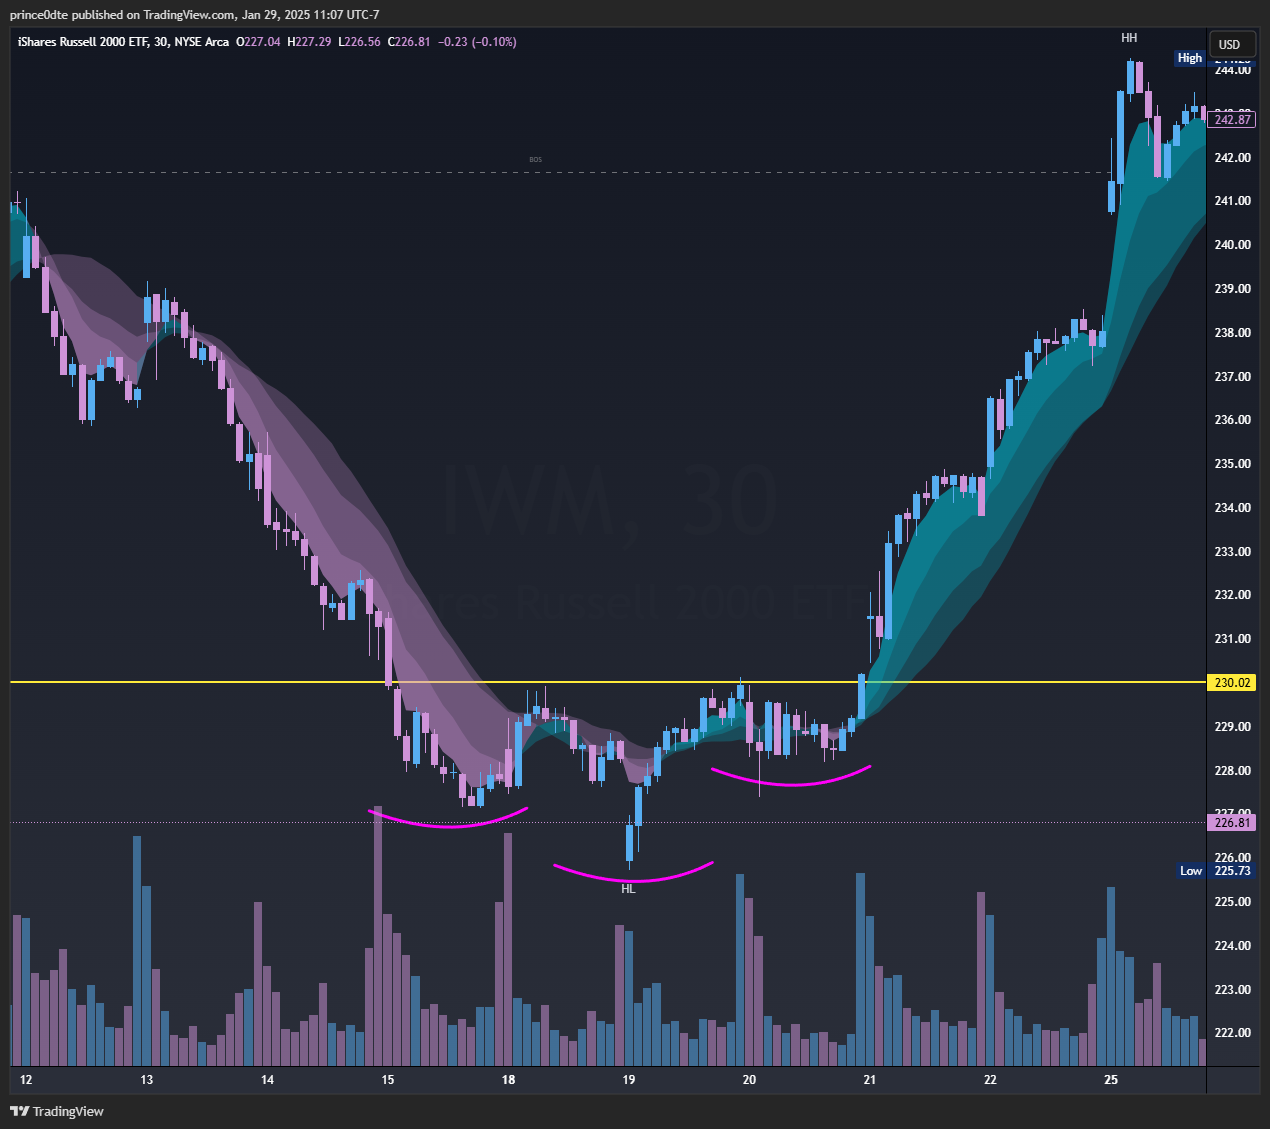The width and height of the screenshot is (1270, 1129).
Task: Click the 242.00 price axis value
Action: 1232,158
